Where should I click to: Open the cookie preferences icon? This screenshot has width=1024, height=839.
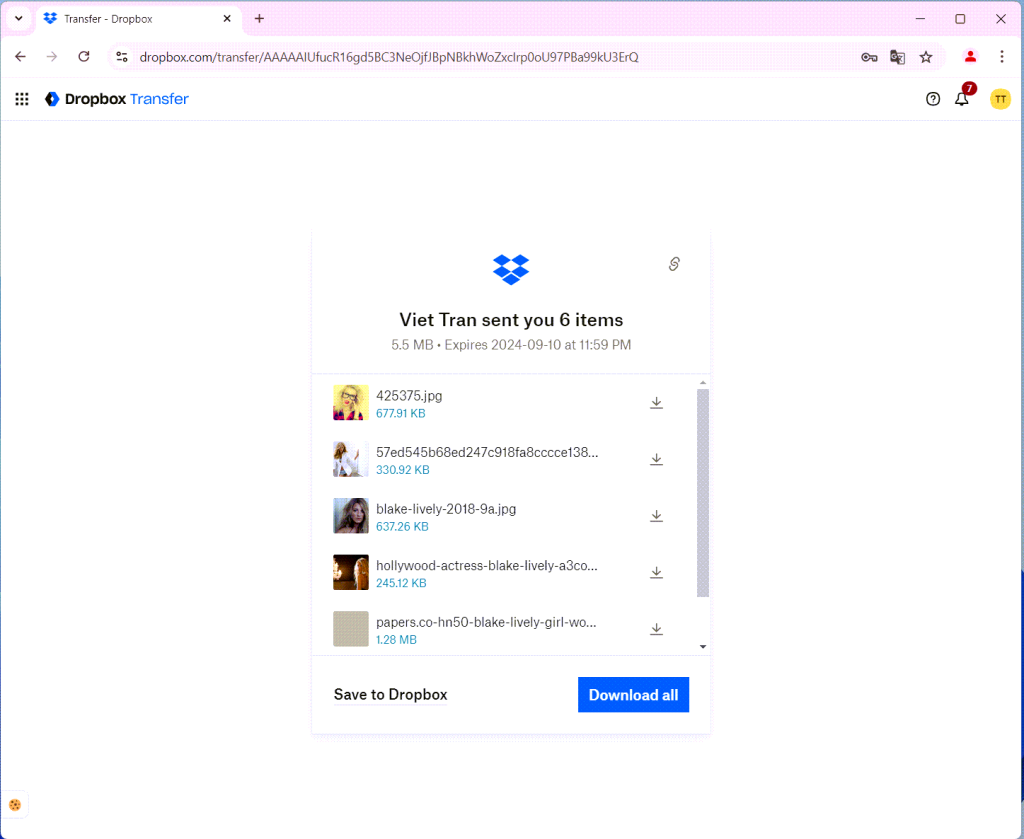coord(15,805)
